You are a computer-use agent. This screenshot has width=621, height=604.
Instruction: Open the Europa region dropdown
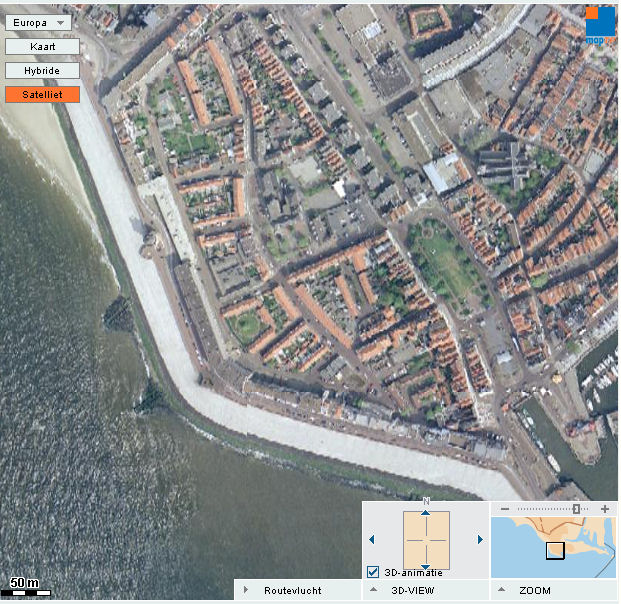coord(38,22)
